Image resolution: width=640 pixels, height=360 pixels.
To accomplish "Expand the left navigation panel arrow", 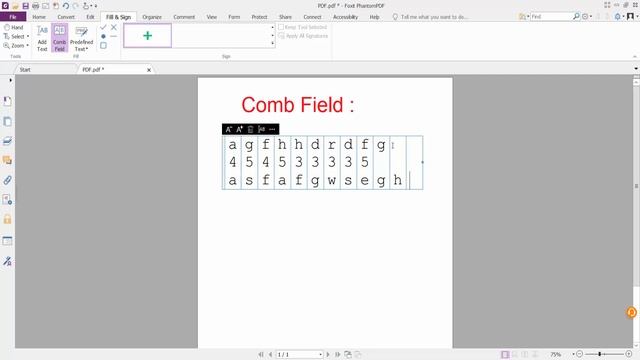I will coord(10,80).
